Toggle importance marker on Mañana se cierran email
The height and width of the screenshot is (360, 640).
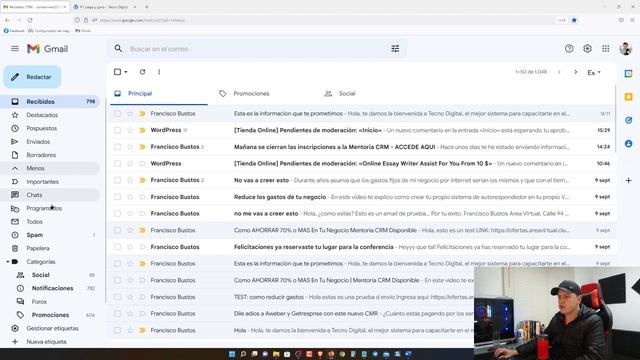[142, 147]
